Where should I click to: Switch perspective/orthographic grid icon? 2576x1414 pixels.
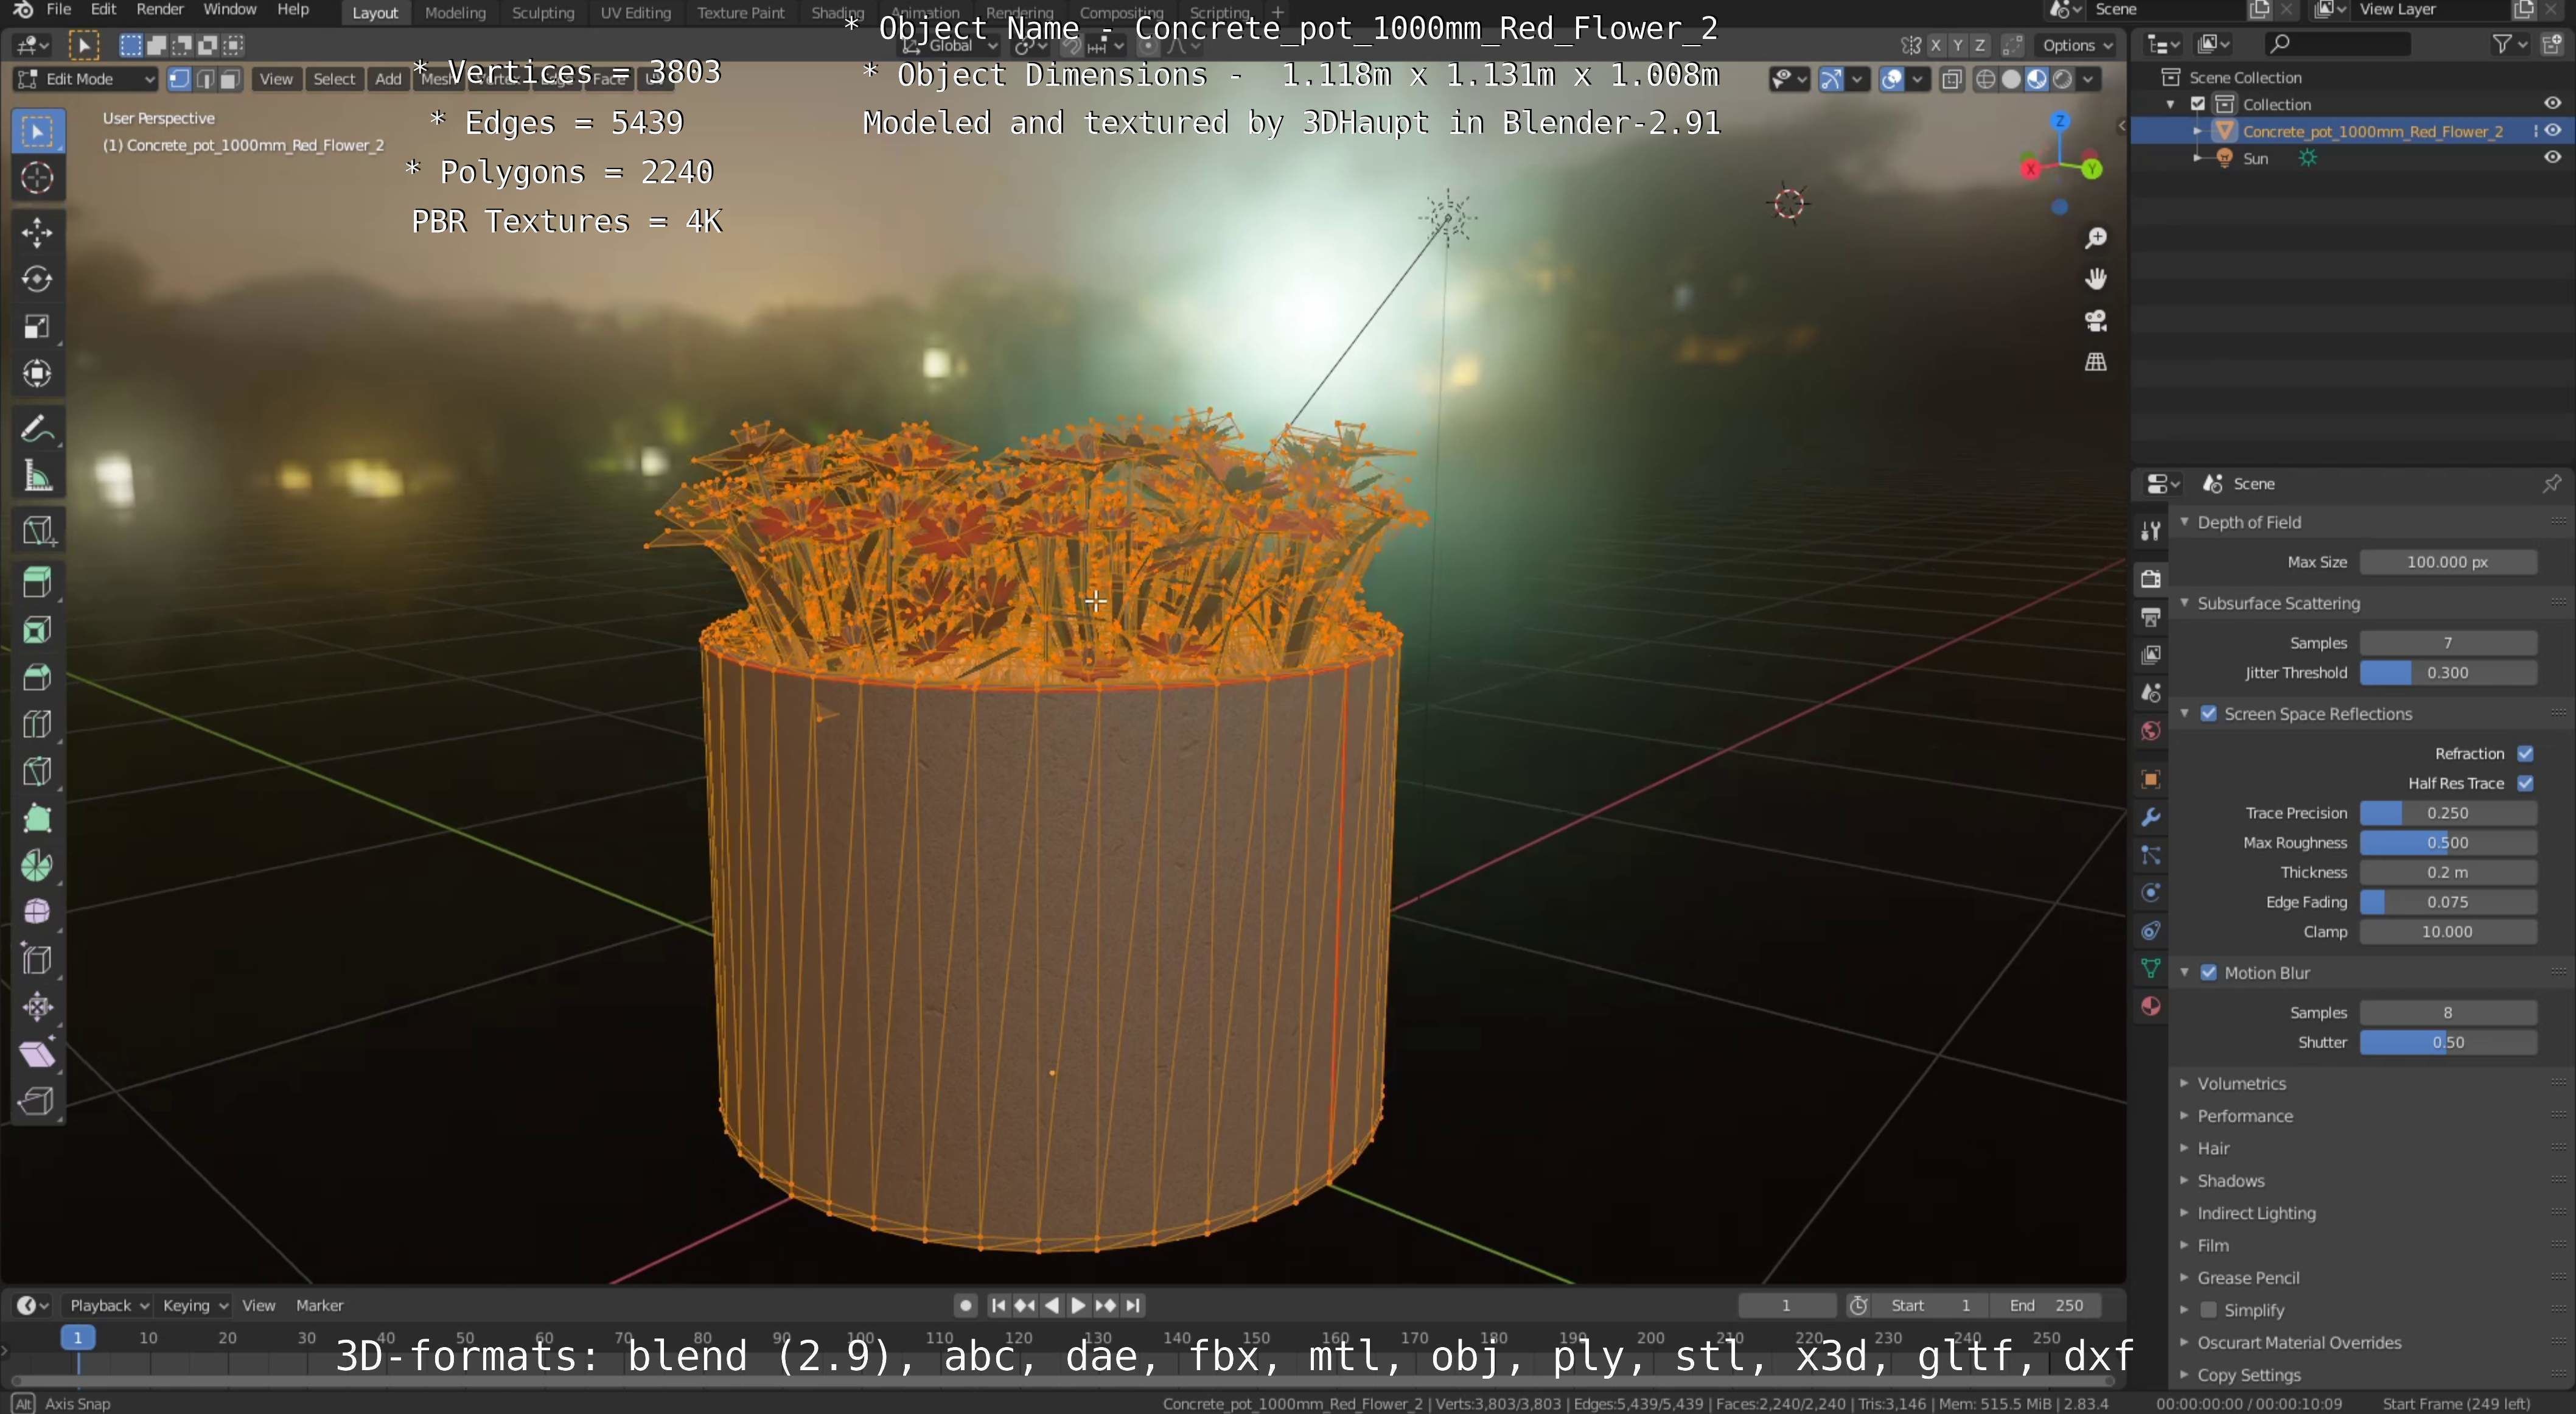pyautogui.click(x=2095, y=362)
